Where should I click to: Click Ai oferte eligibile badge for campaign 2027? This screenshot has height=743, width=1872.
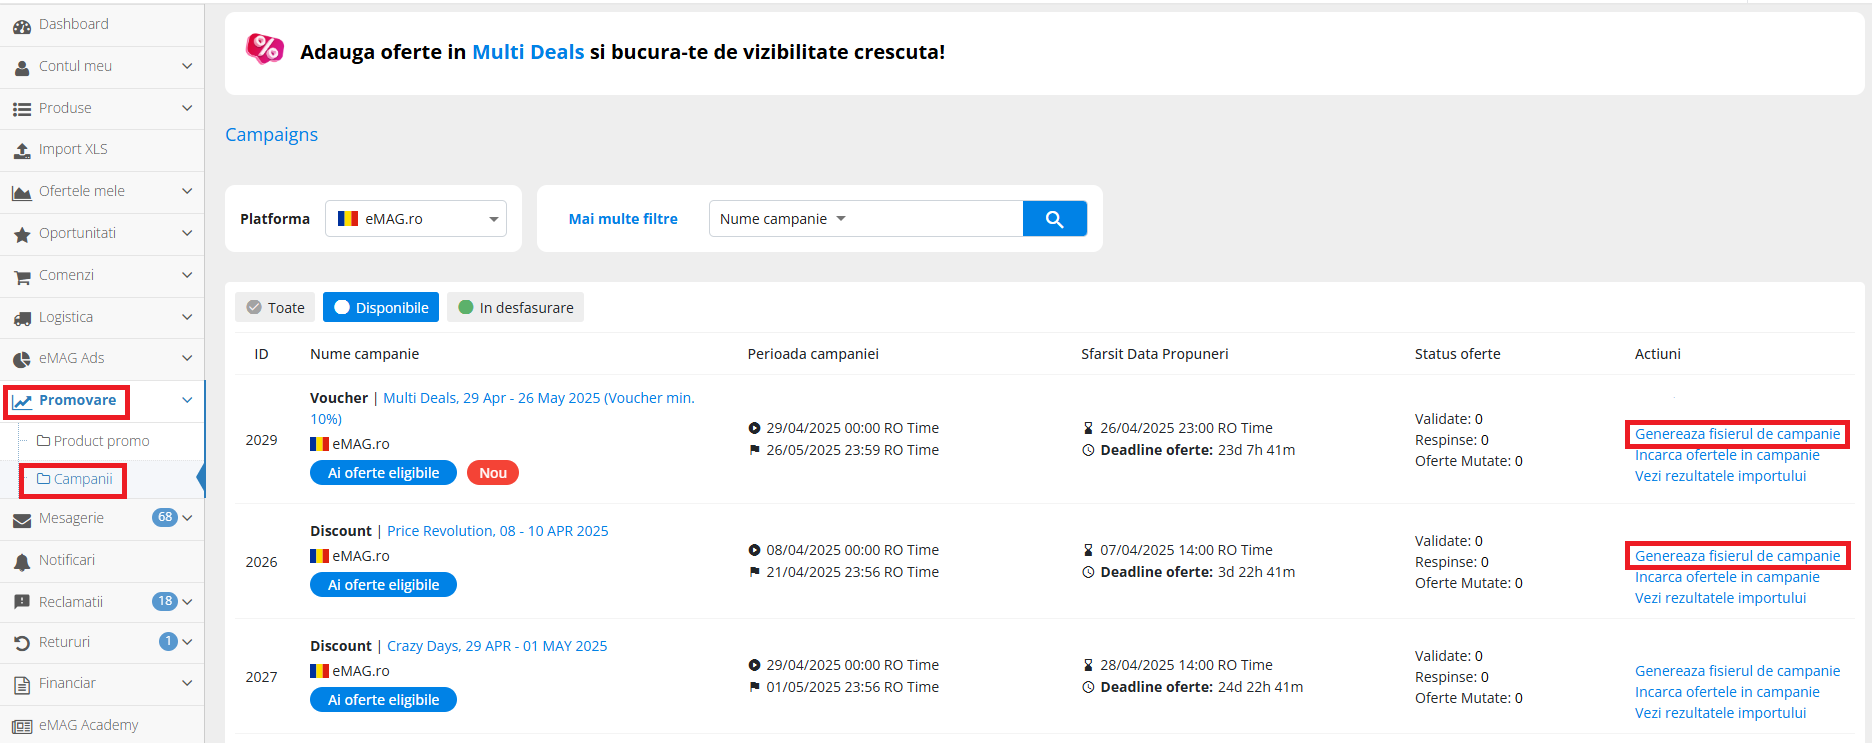383,700
